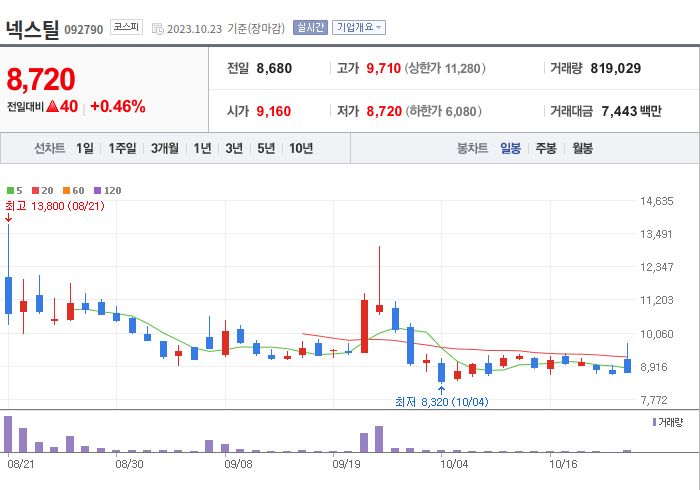
Task: Click the red down arrow under 최고 label
Action: [x=8, y=218]
